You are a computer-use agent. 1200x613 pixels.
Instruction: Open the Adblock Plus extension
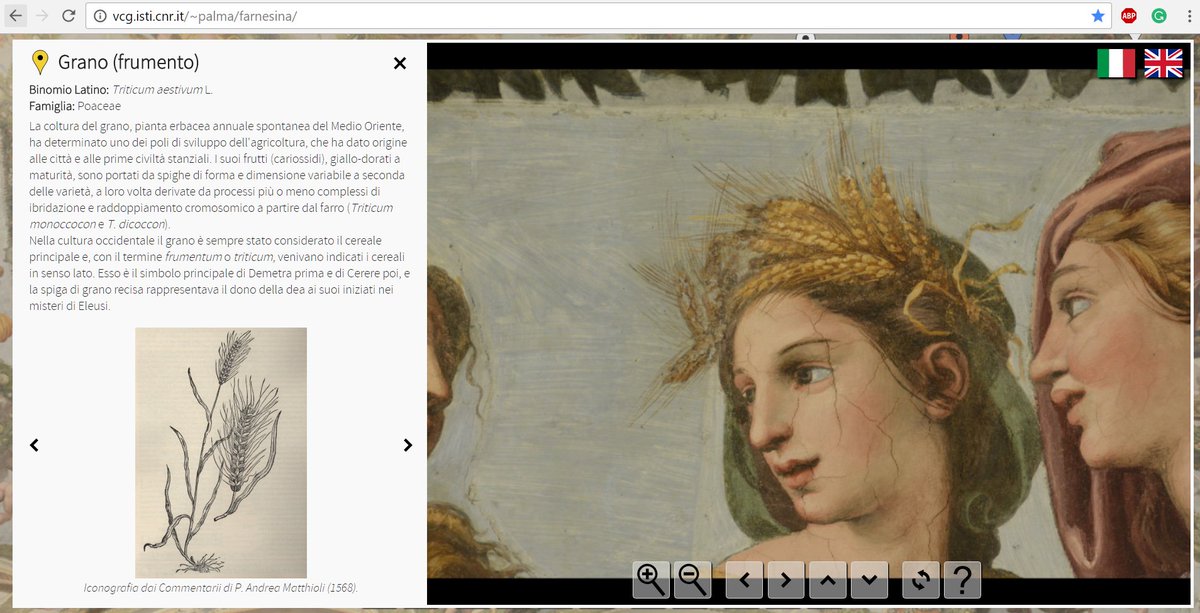(x=1129, y=16)
